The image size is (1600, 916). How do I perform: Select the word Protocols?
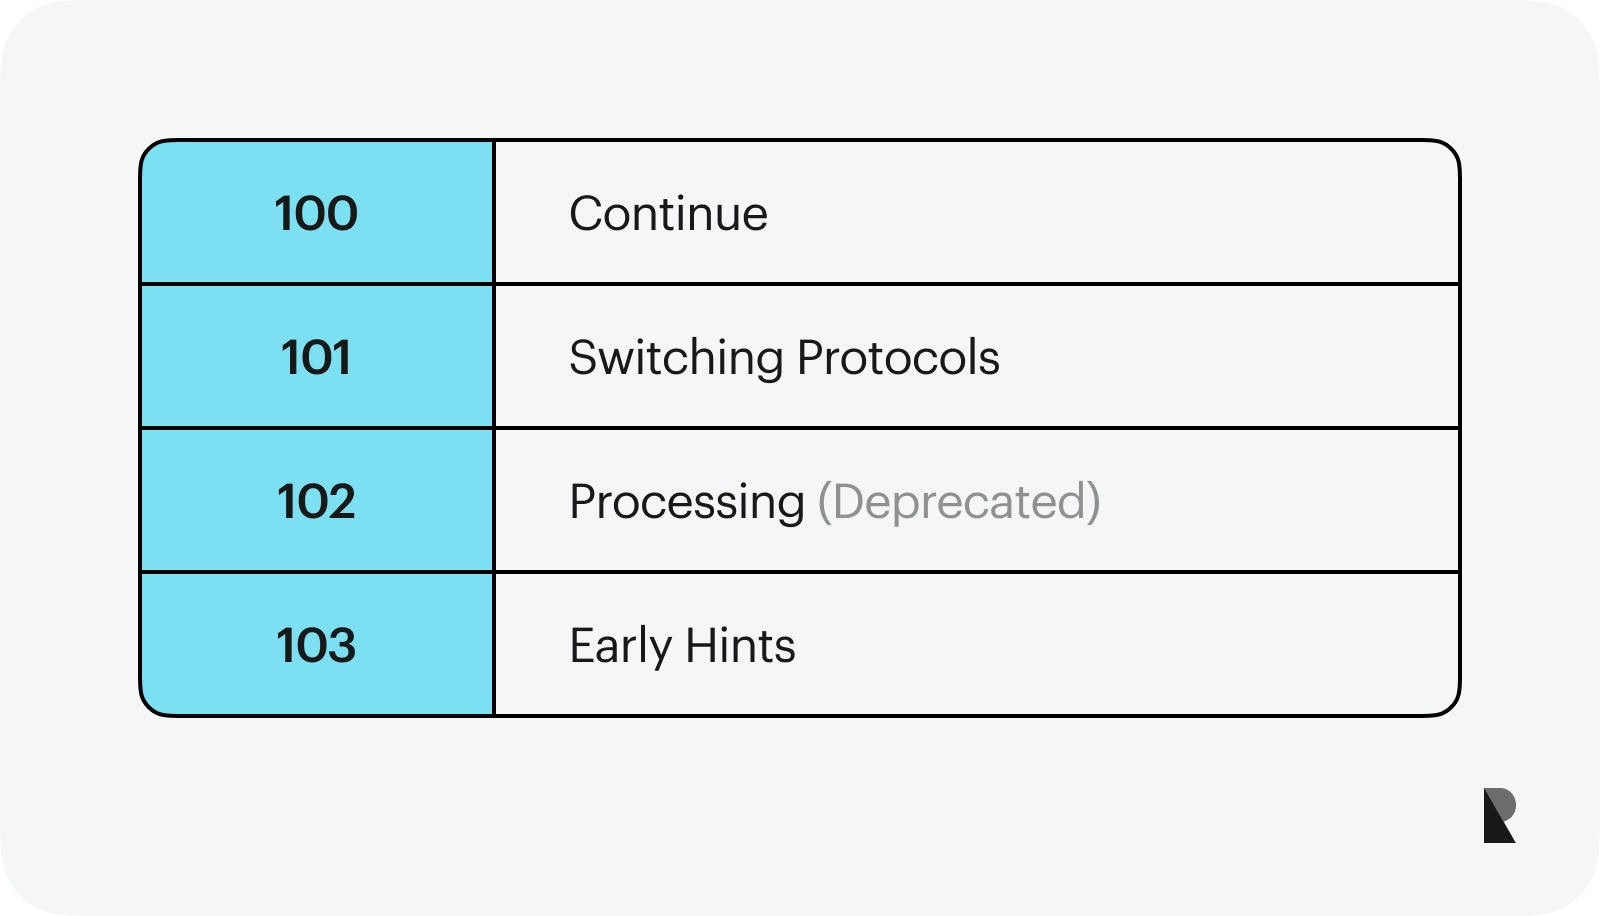click(898, 358)
